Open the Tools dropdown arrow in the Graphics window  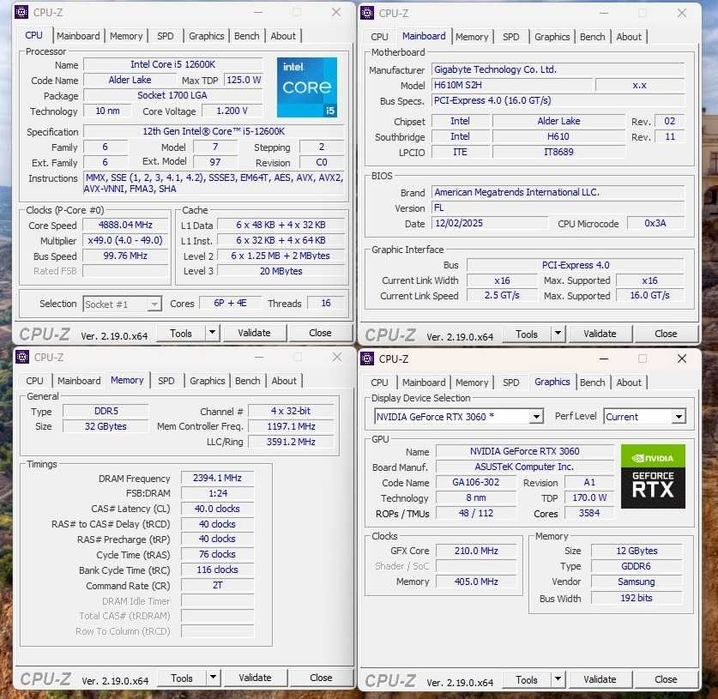click(558, 679)
